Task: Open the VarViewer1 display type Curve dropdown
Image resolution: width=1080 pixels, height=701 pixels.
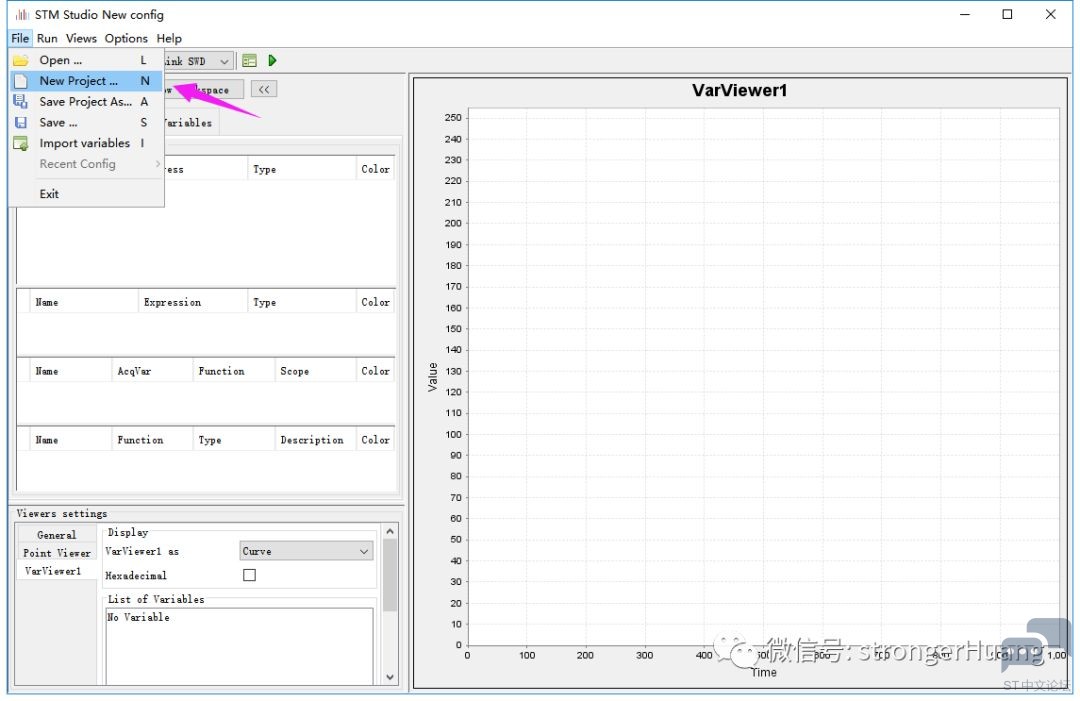Action: (306, 551)
